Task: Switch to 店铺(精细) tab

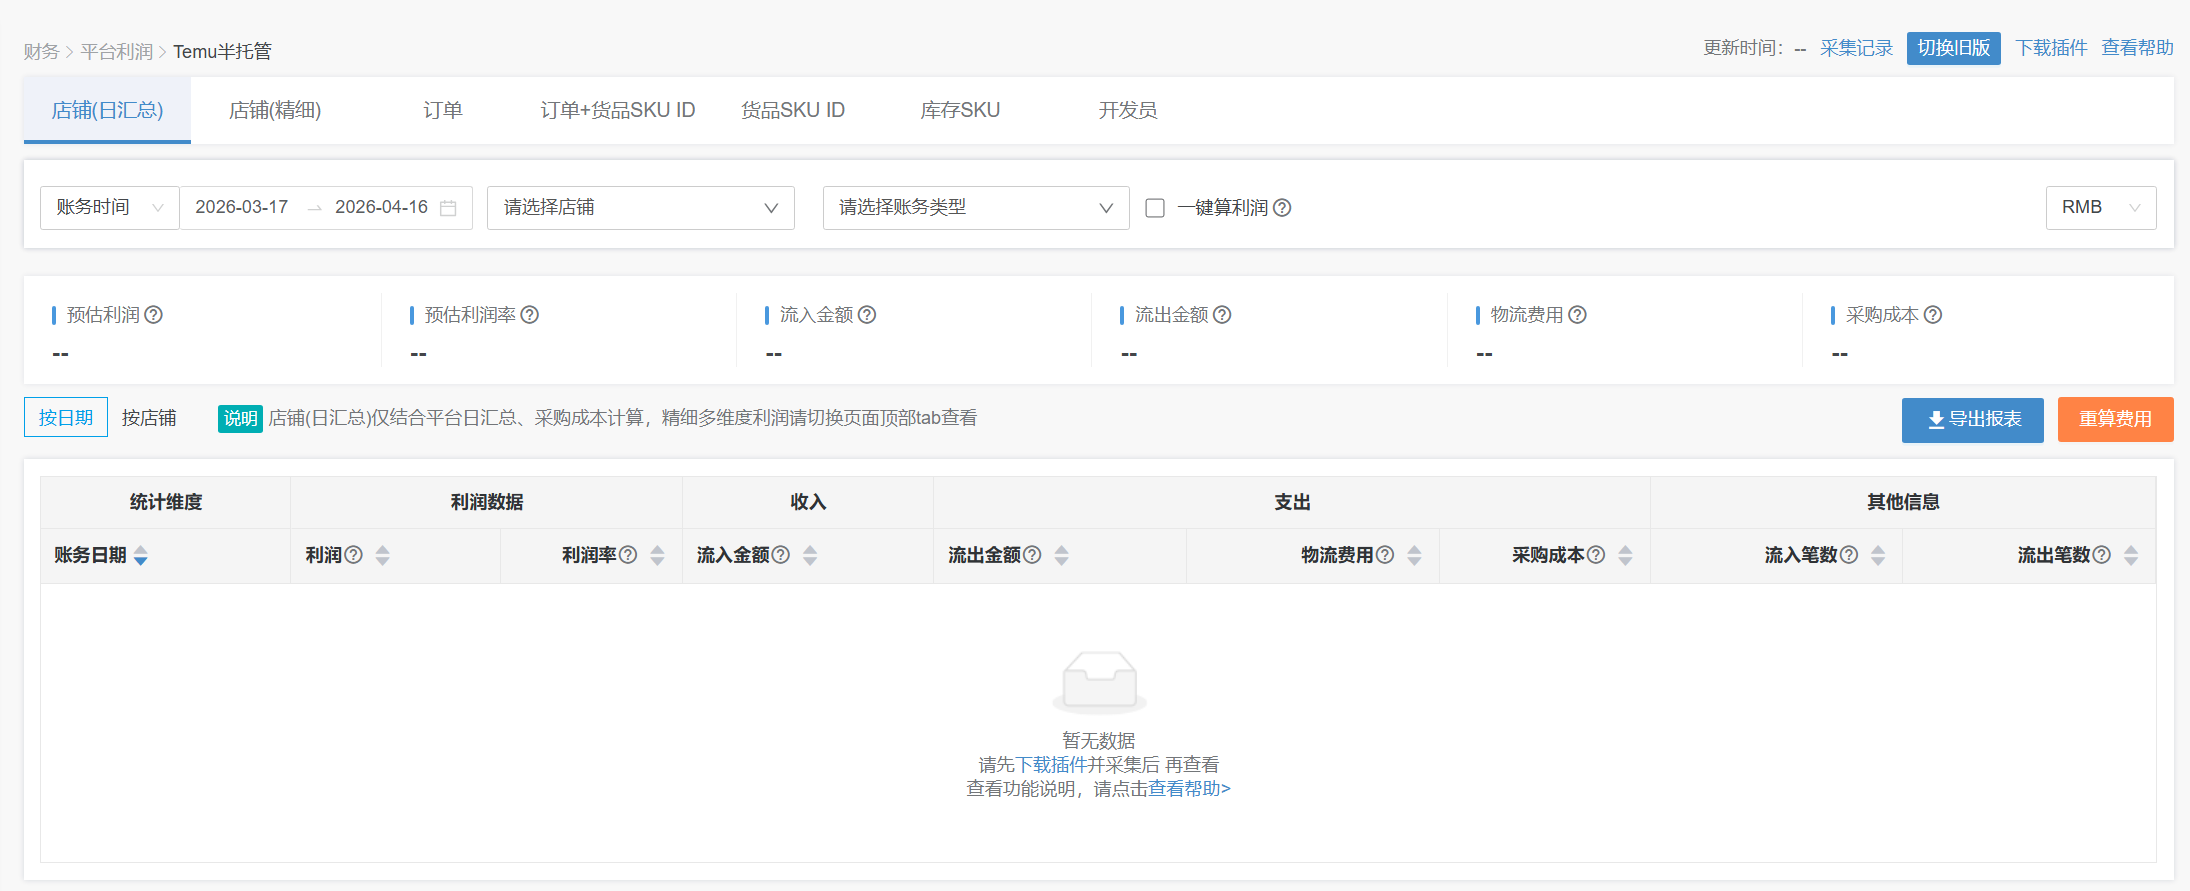Action: (275, 110)
